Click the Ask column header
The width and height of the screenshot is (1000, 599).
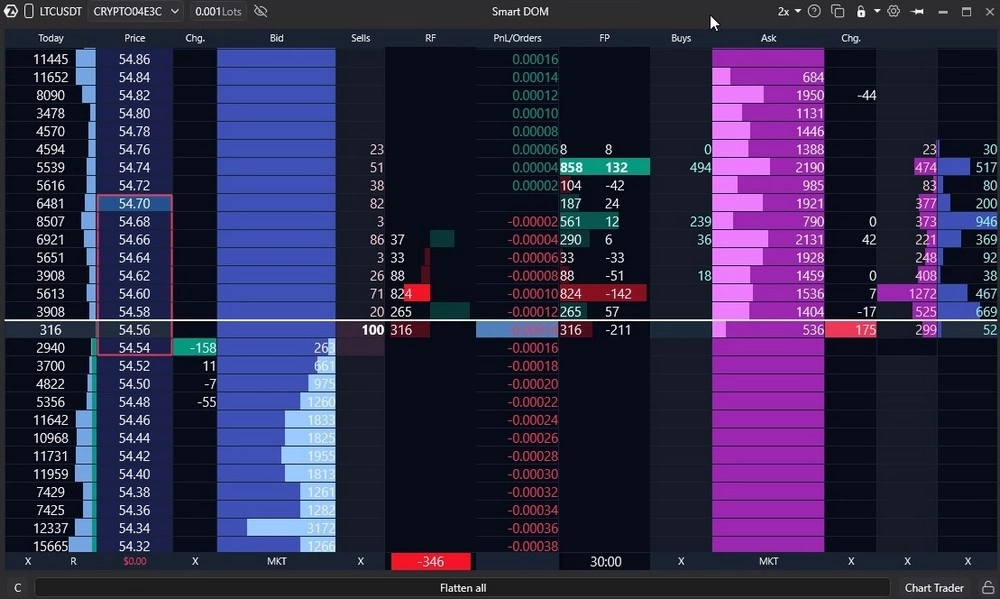point(768,38)
